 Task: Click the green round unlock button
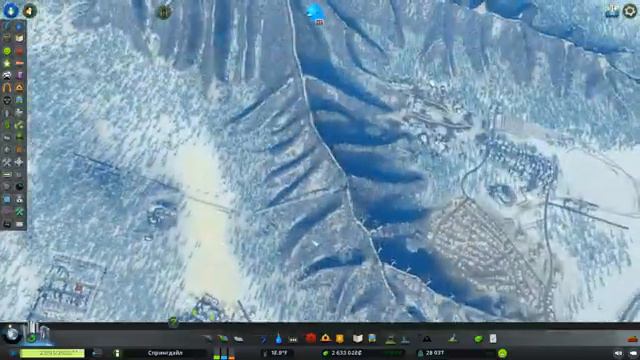(31, 338)
